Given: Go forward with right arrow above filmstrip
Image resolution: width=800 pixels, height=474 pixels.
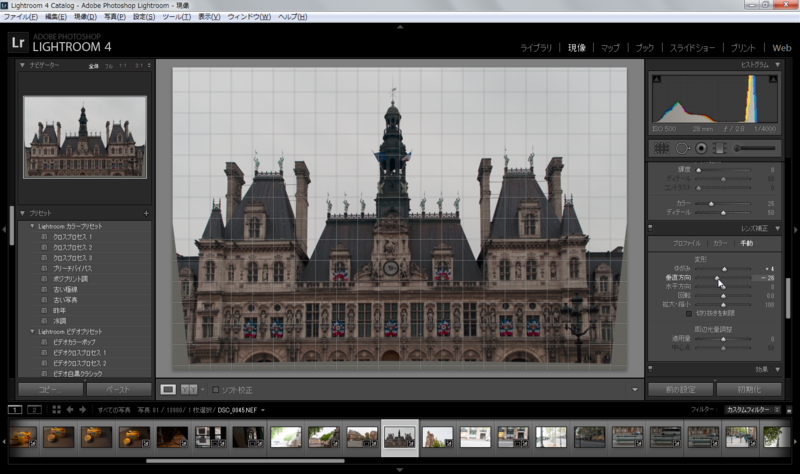Looking at the screenshot, I should (x=83, y=409).
